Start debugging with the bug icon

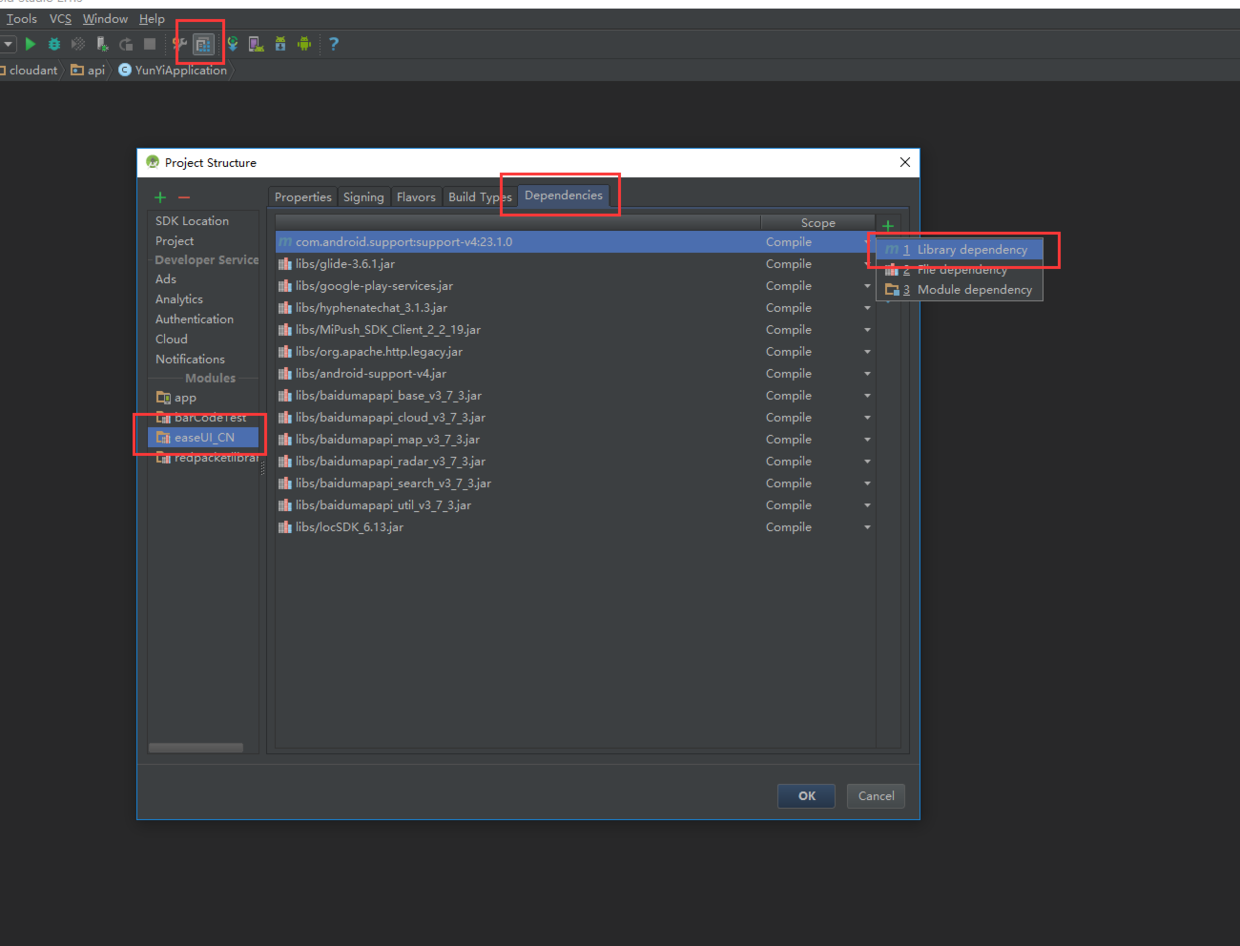pos(54,44)
